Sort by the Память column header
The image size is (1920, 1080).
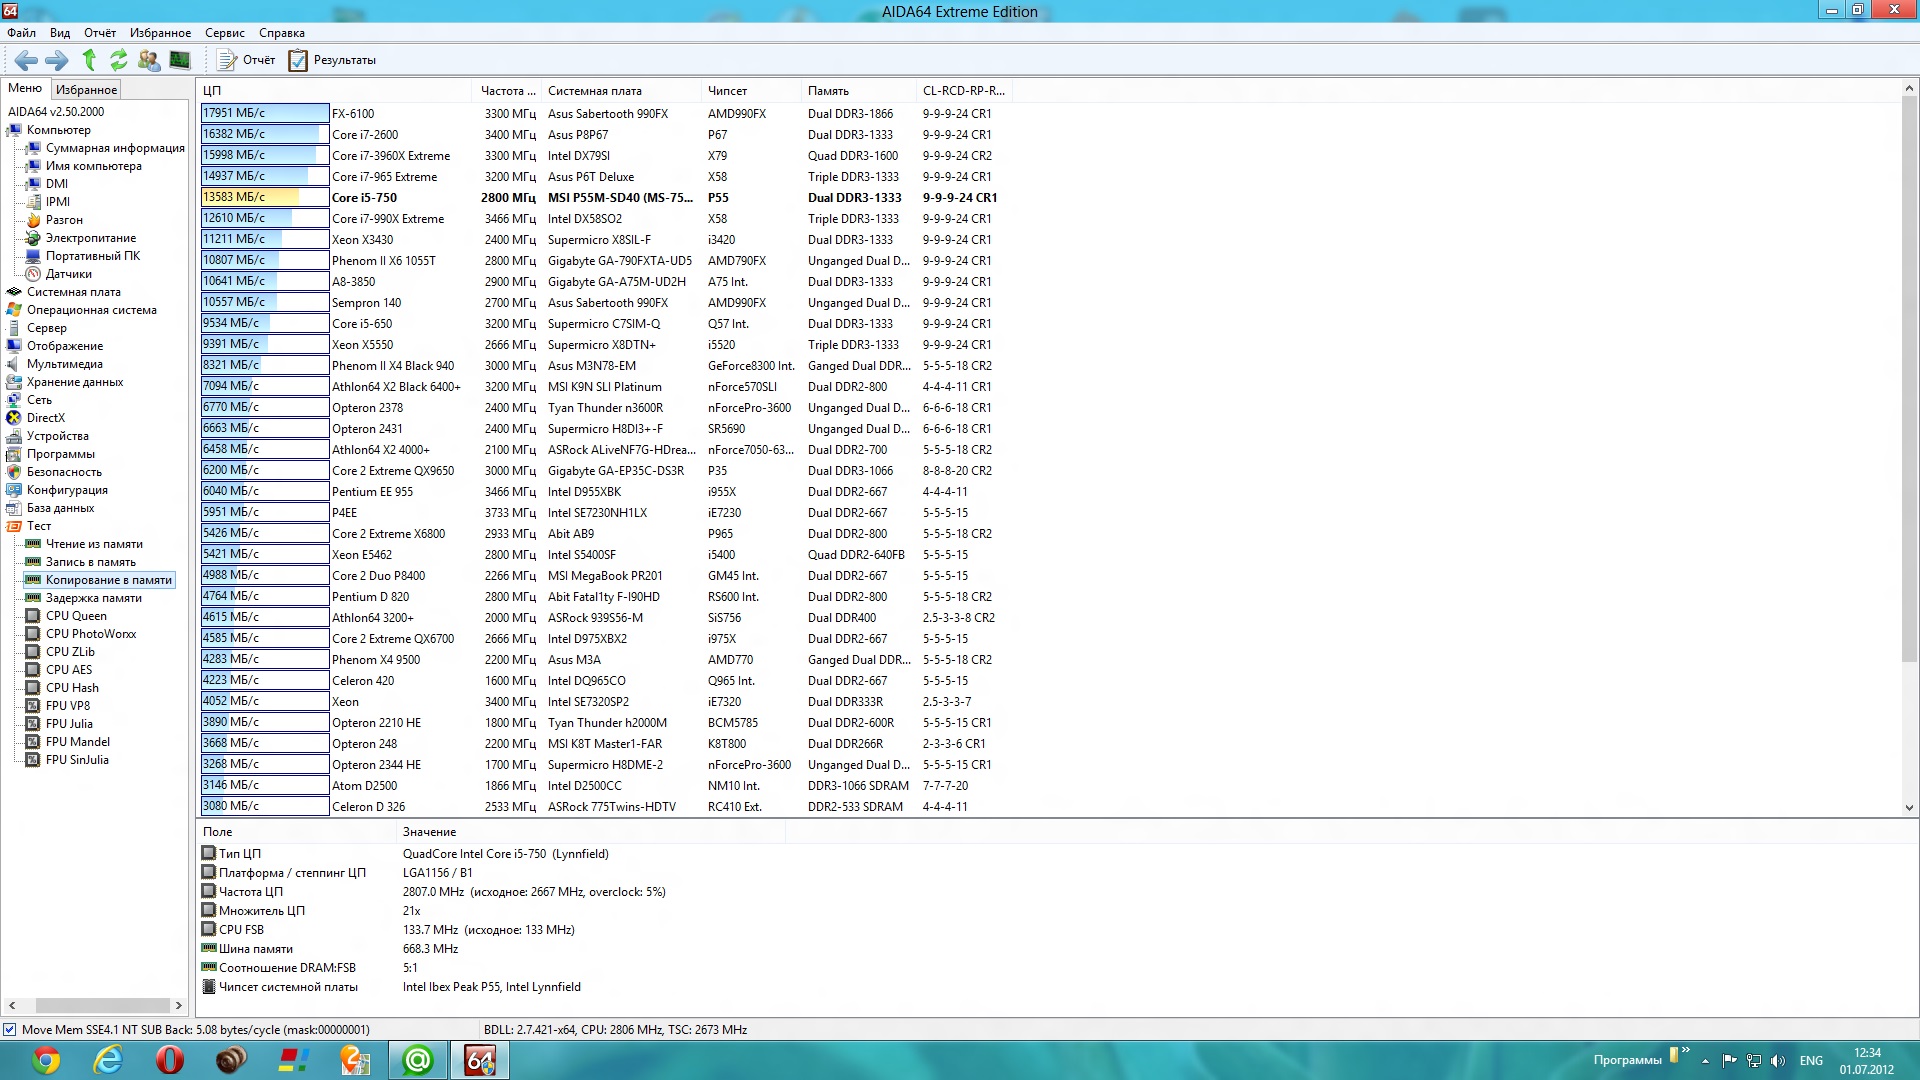(858, 90)
